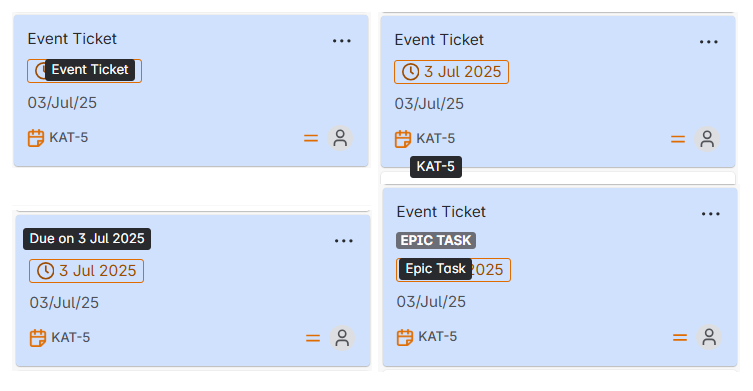Click the top-right card's assignee avatar
This screenshot has height=391, width=753.
click(707, 139)
